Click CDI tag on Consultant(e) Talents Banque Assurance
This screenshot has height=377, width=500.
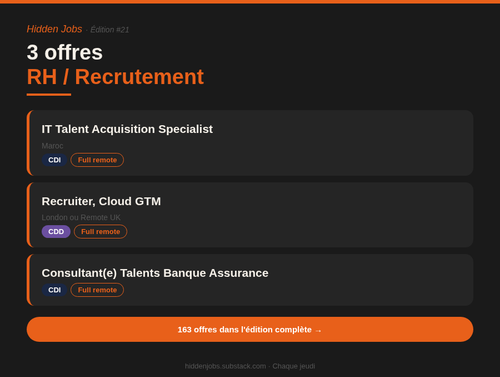pos(54,290)
